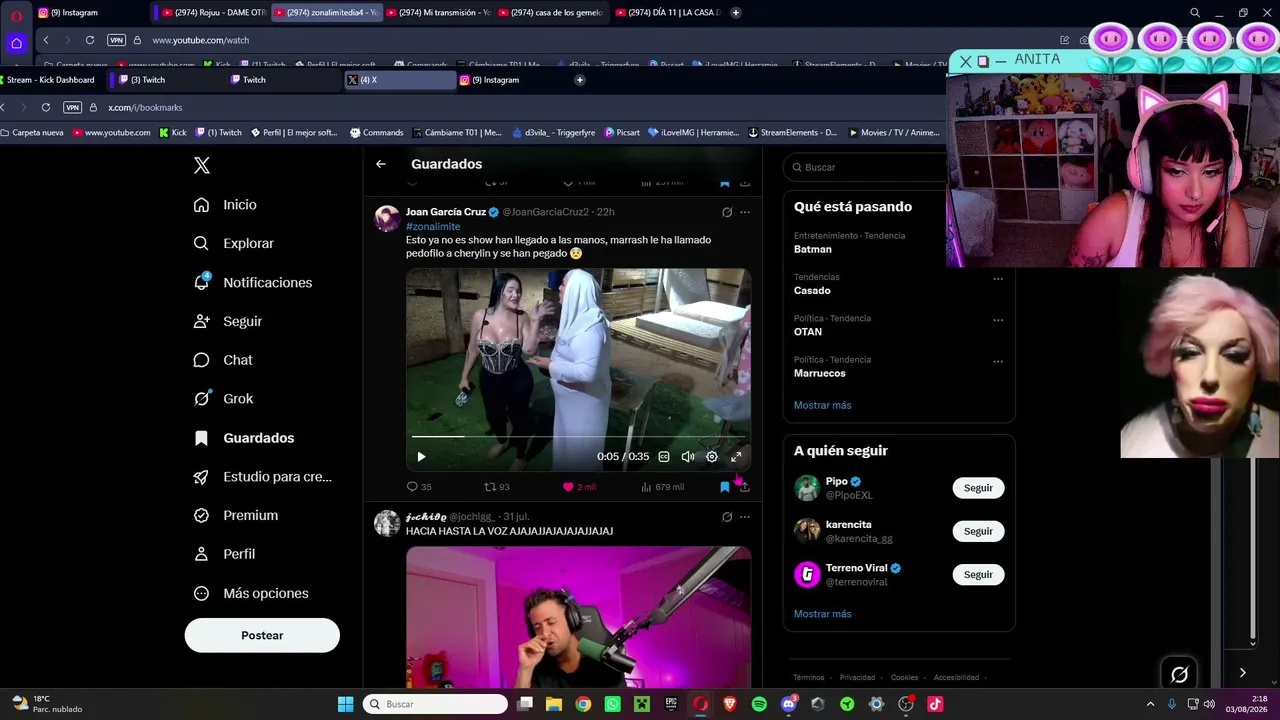The height and width of the screenshot is (720, 1280).
Task: Open more options for Marruecos trend
Action: pos(998,361)
